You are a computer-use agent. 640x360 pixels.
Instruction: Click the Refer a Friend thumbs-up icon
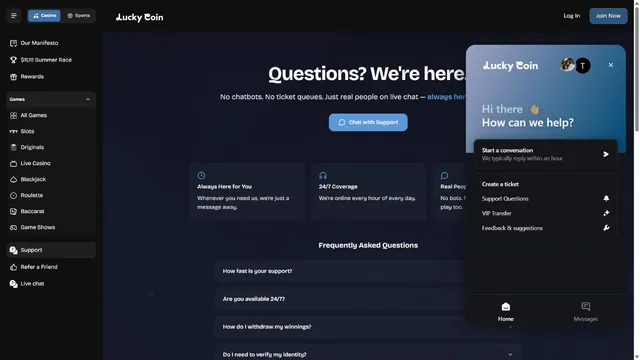tap(13, 267)
